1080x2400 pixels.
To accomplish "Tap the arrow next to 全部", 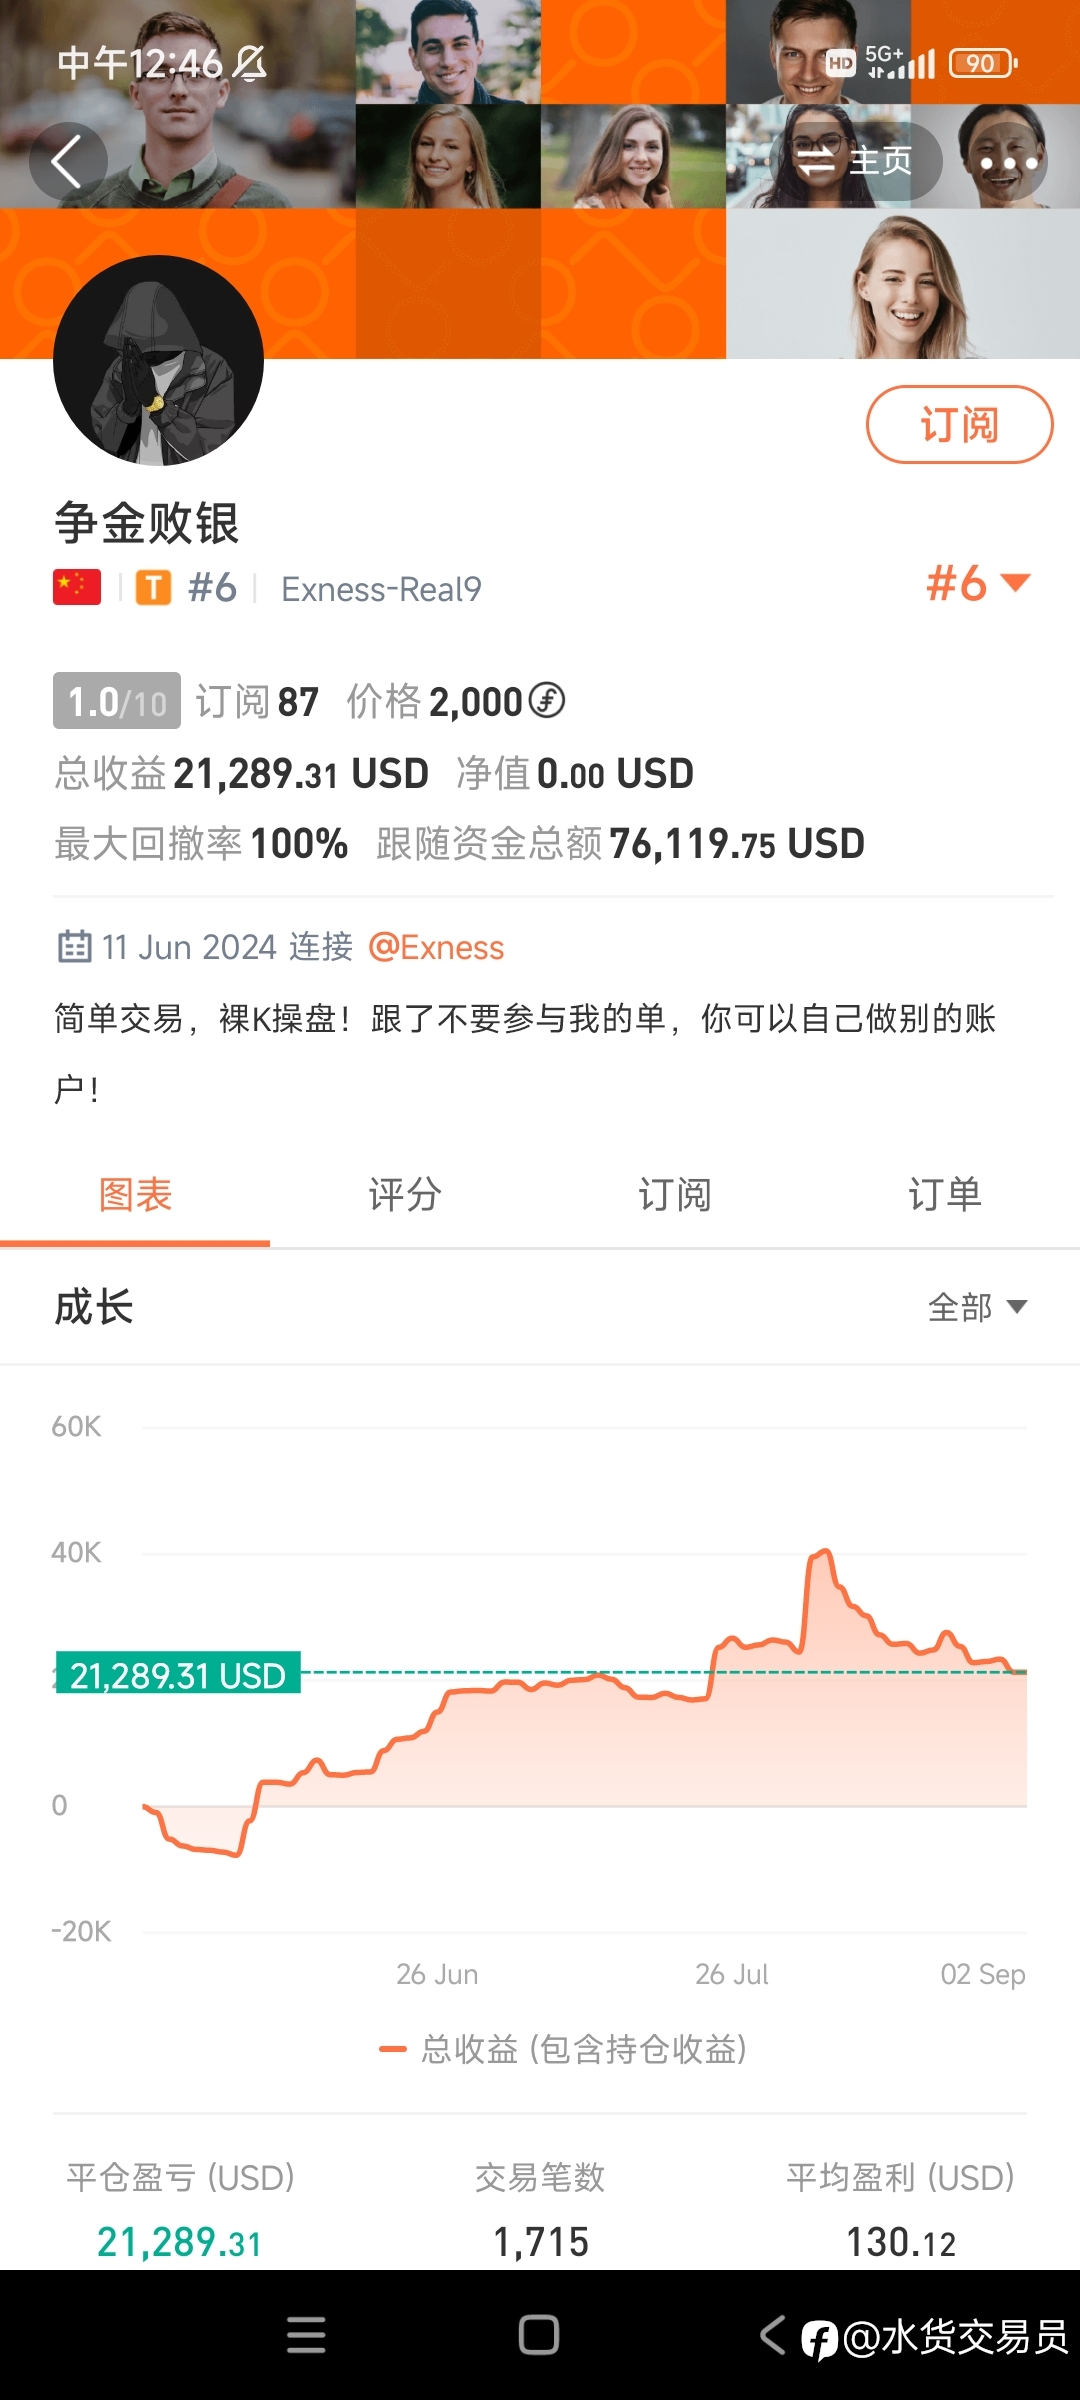I will 1017,1307.
